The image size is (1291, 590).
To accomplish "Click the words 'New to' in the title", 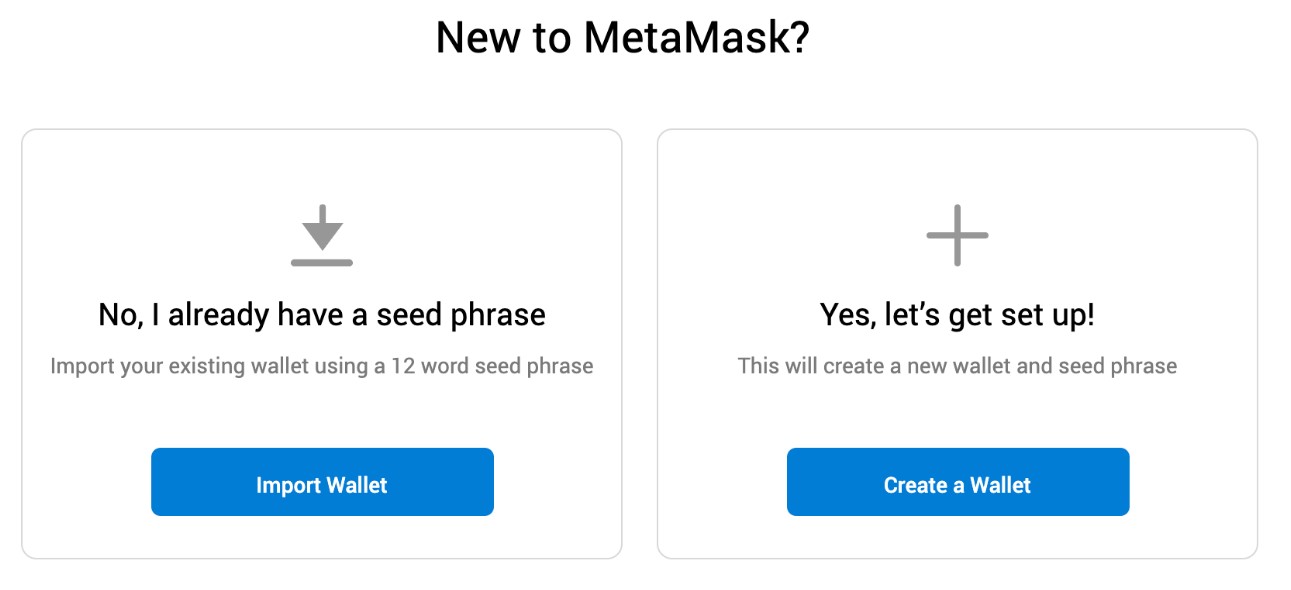I will point(503,38).
